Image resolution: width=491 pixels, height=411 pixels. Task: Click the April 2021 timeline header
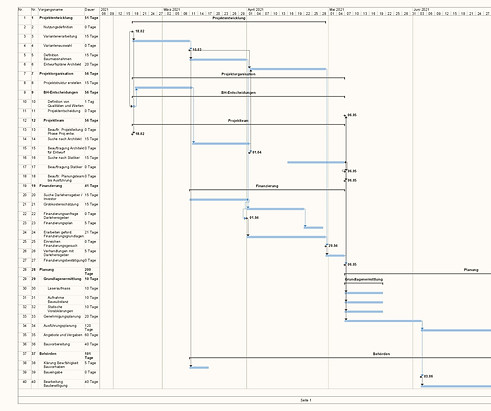(255, 10)
